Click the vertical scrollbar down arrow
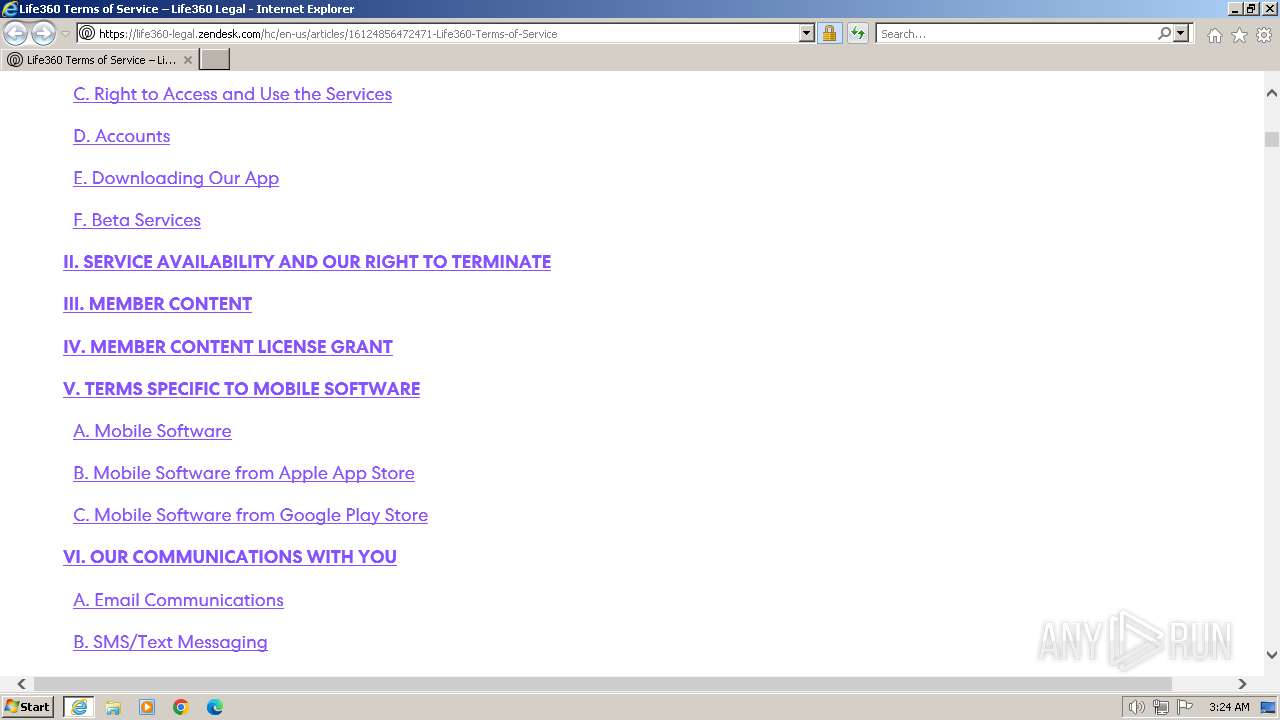The width and height of the screenshot is (1280, 720). (1271, 655)
